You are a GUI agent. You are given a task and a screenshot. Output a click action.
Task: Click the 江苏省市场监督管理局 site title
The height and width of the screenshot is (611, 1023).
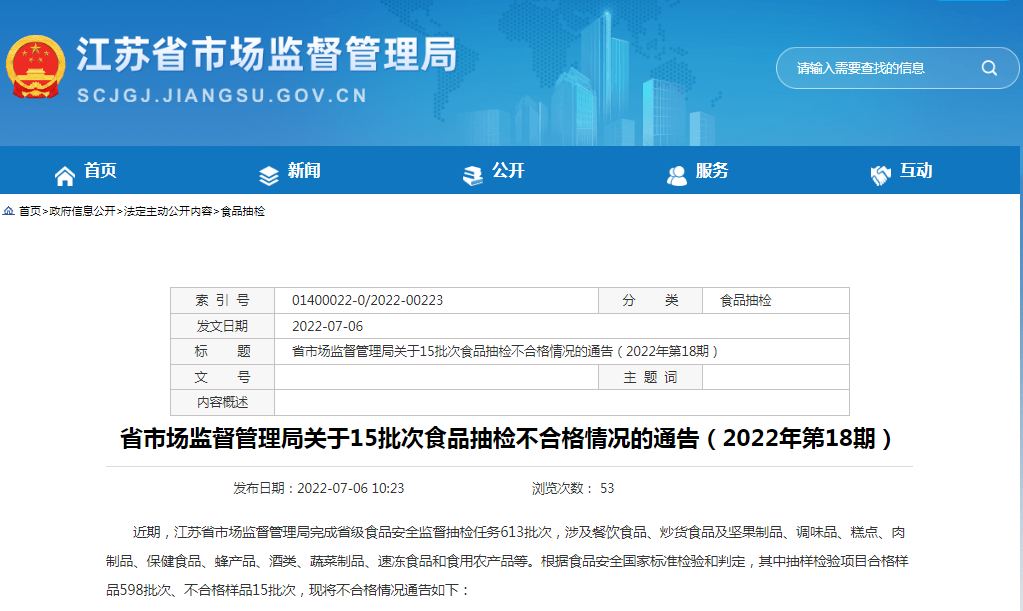tap(266, 54)
